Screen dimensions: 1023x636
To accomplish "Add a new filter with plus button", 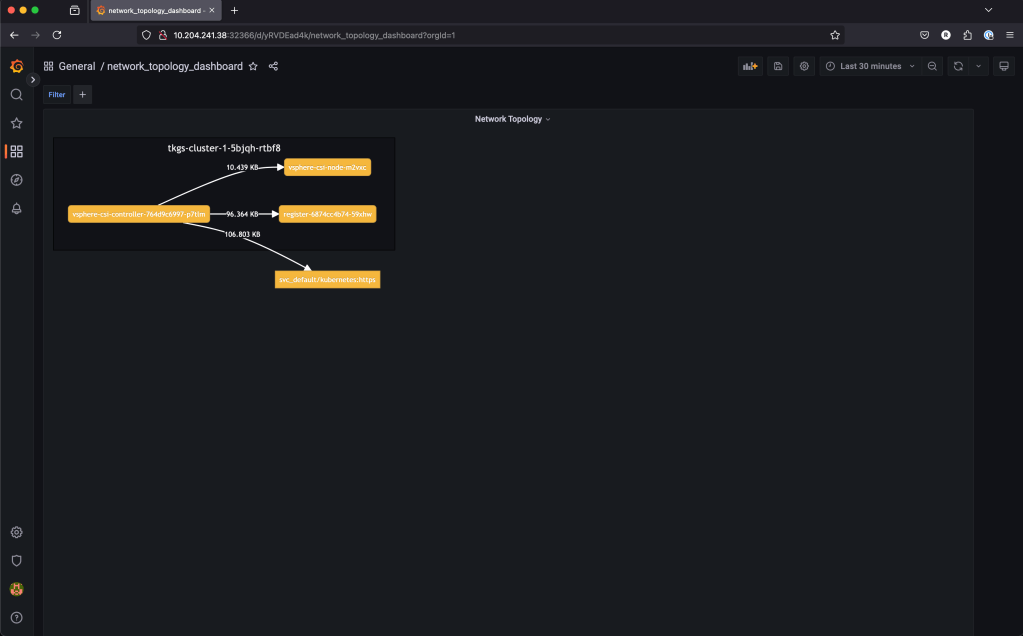I will pyautogui.click(x=83, y=95).
